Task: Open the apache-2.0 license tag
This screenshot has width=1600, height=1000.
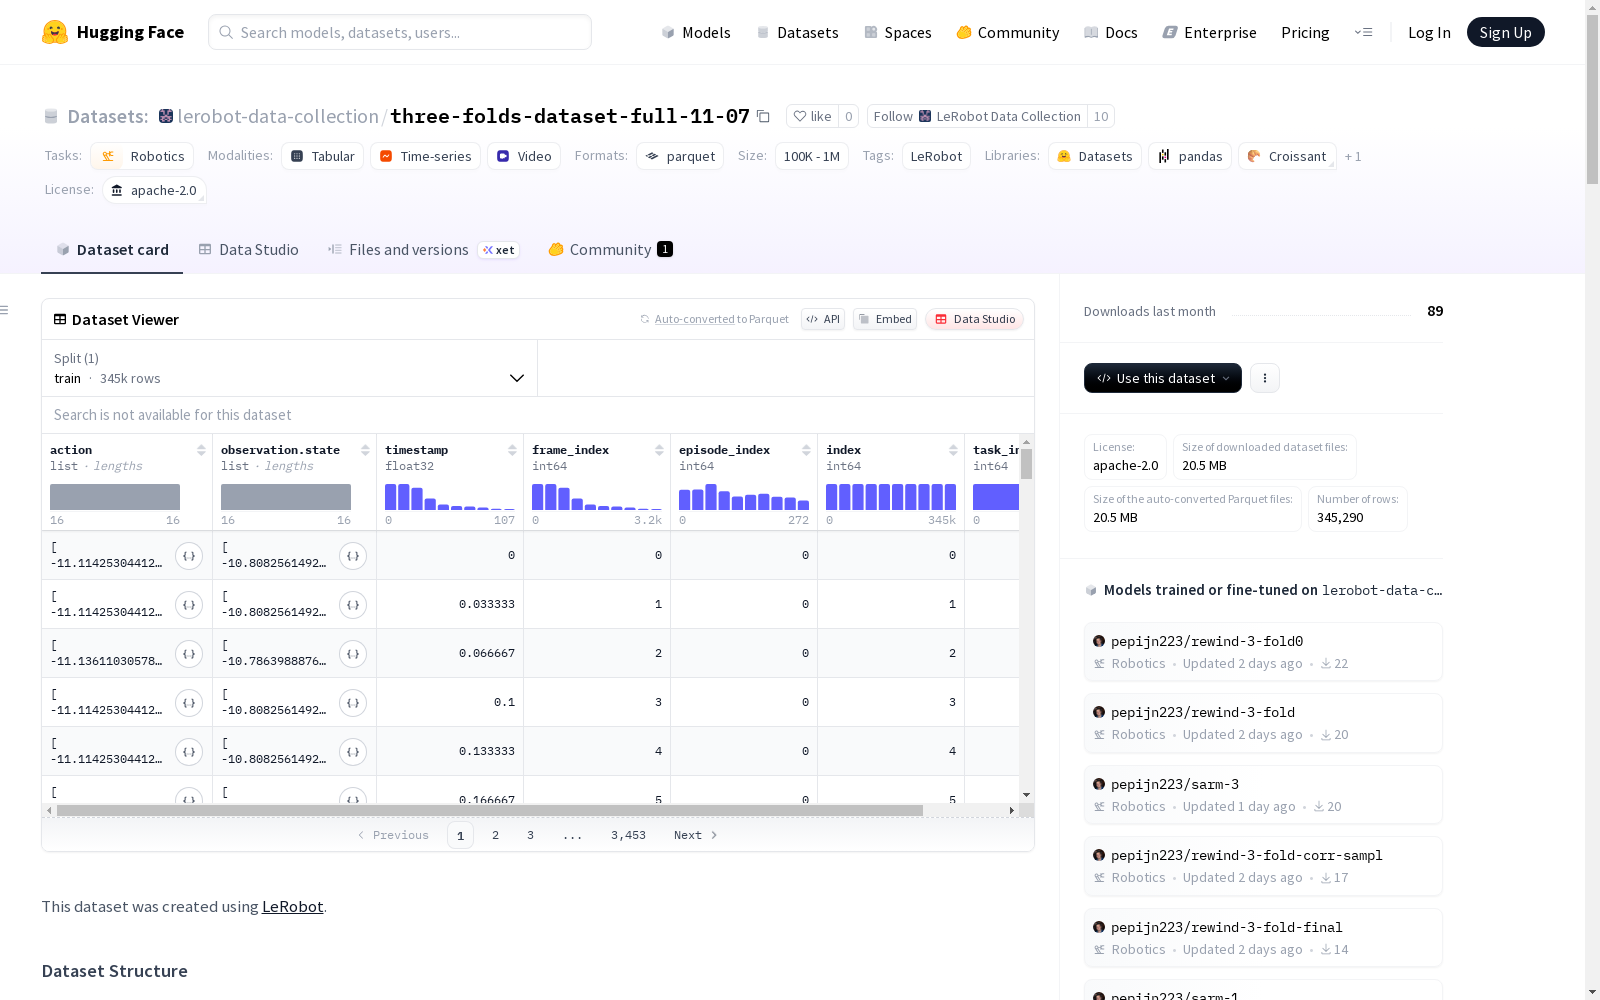Action: pos(154,190)
